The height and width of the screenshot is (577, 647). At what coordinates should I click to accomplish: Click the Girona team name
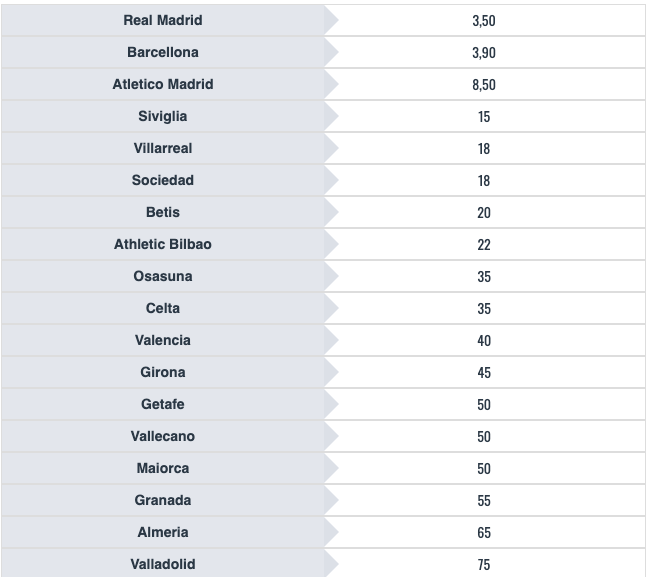tap(162, 372)
